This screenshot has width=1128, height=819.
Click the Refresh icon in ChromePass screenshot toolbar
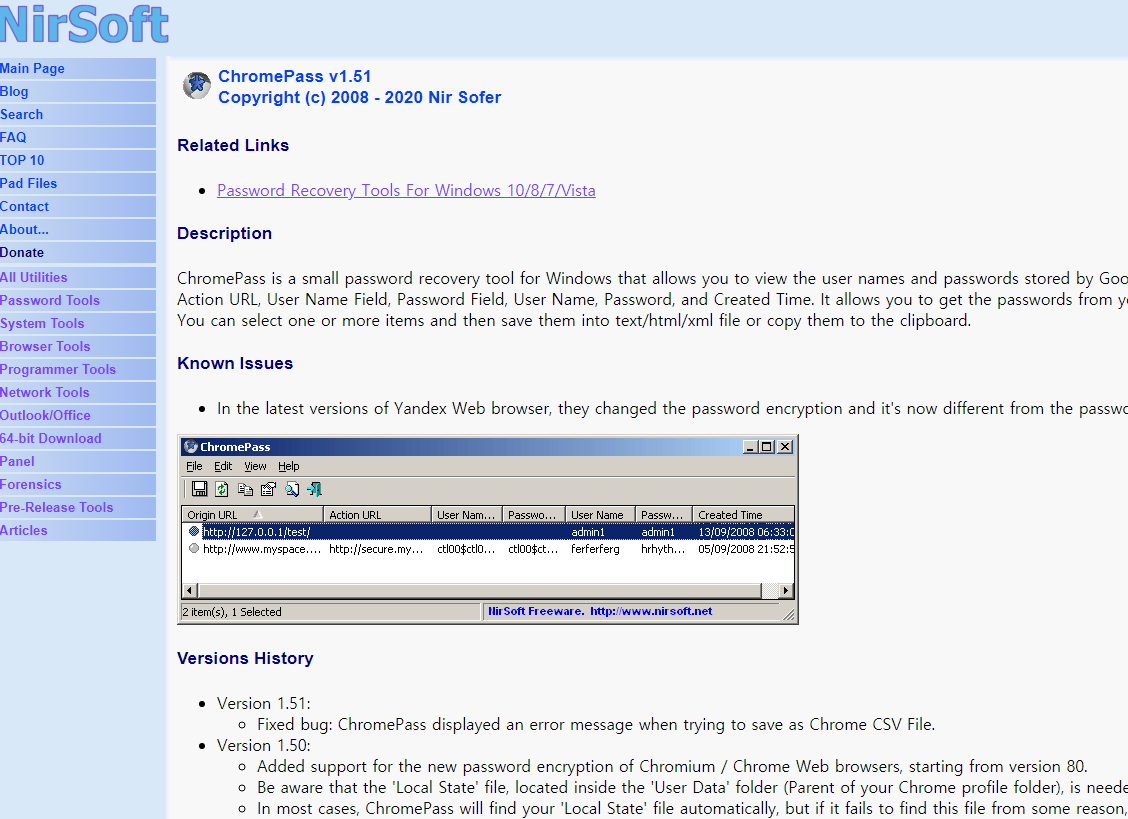point(222,489)
